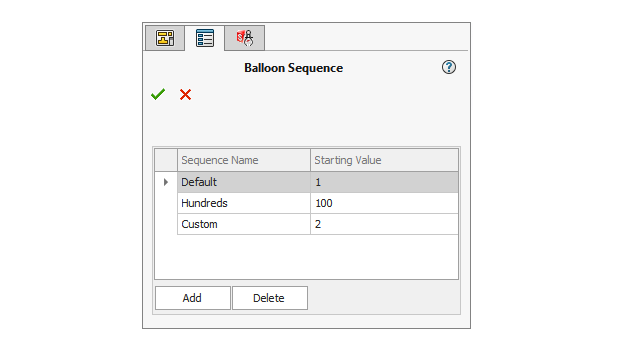Click the Sequence Name column header
This screenshot has width=640, height=360.
[244, 160]
